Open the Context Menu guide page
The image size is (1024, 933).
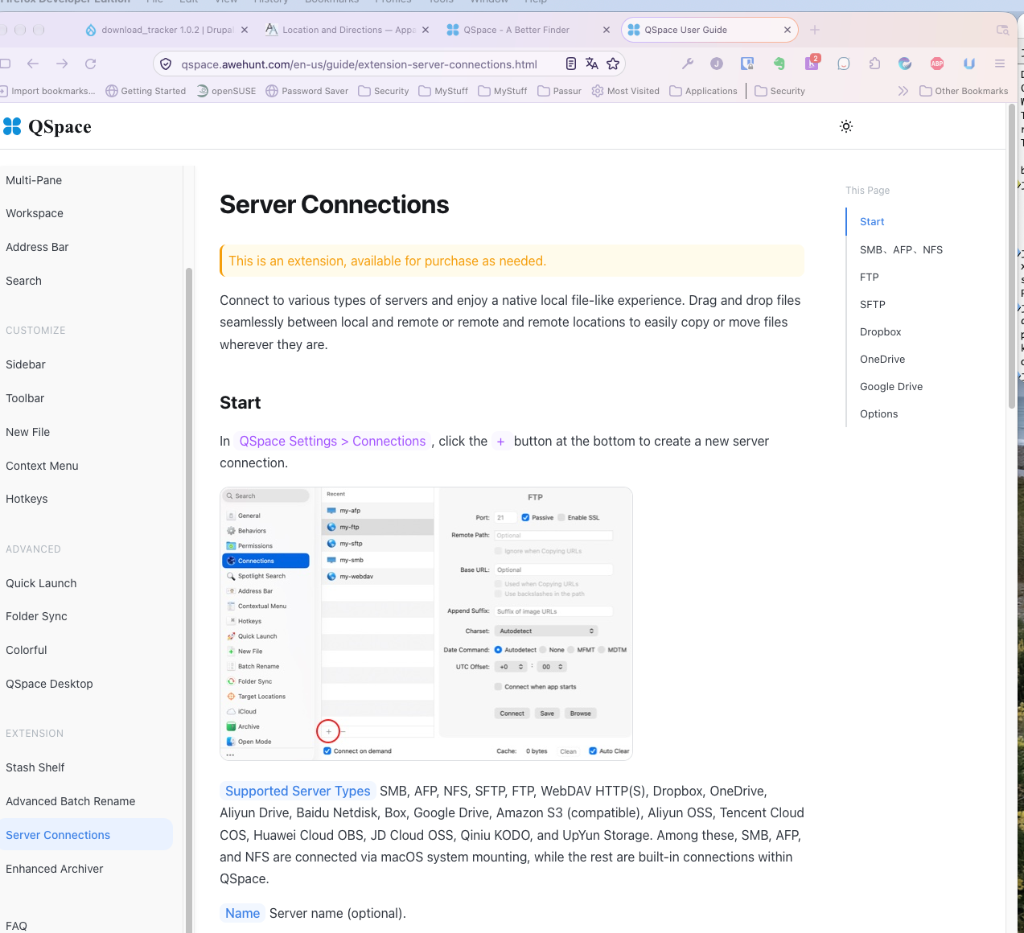[x=42, y=466]
